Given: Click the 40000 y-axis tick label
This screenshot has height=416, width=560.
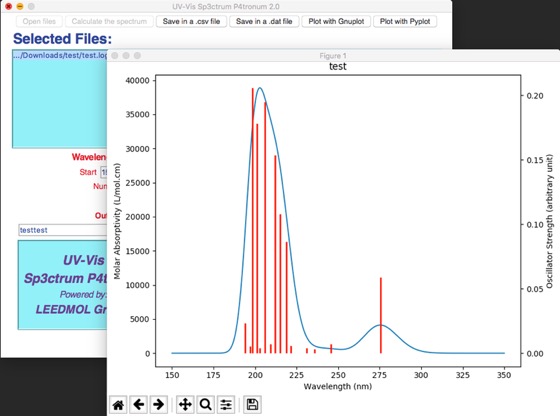Looking at the screenshot, I should [138, 81].
